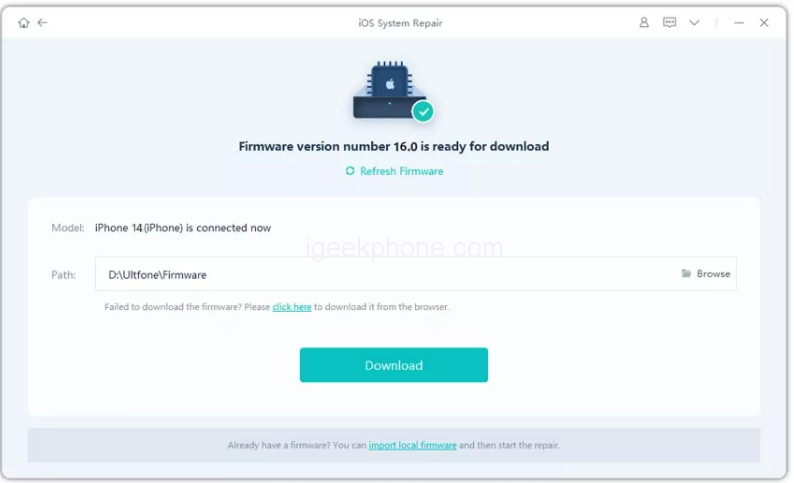
Task: Select the Refresh Firmware text link
Action: click(402, 171)
